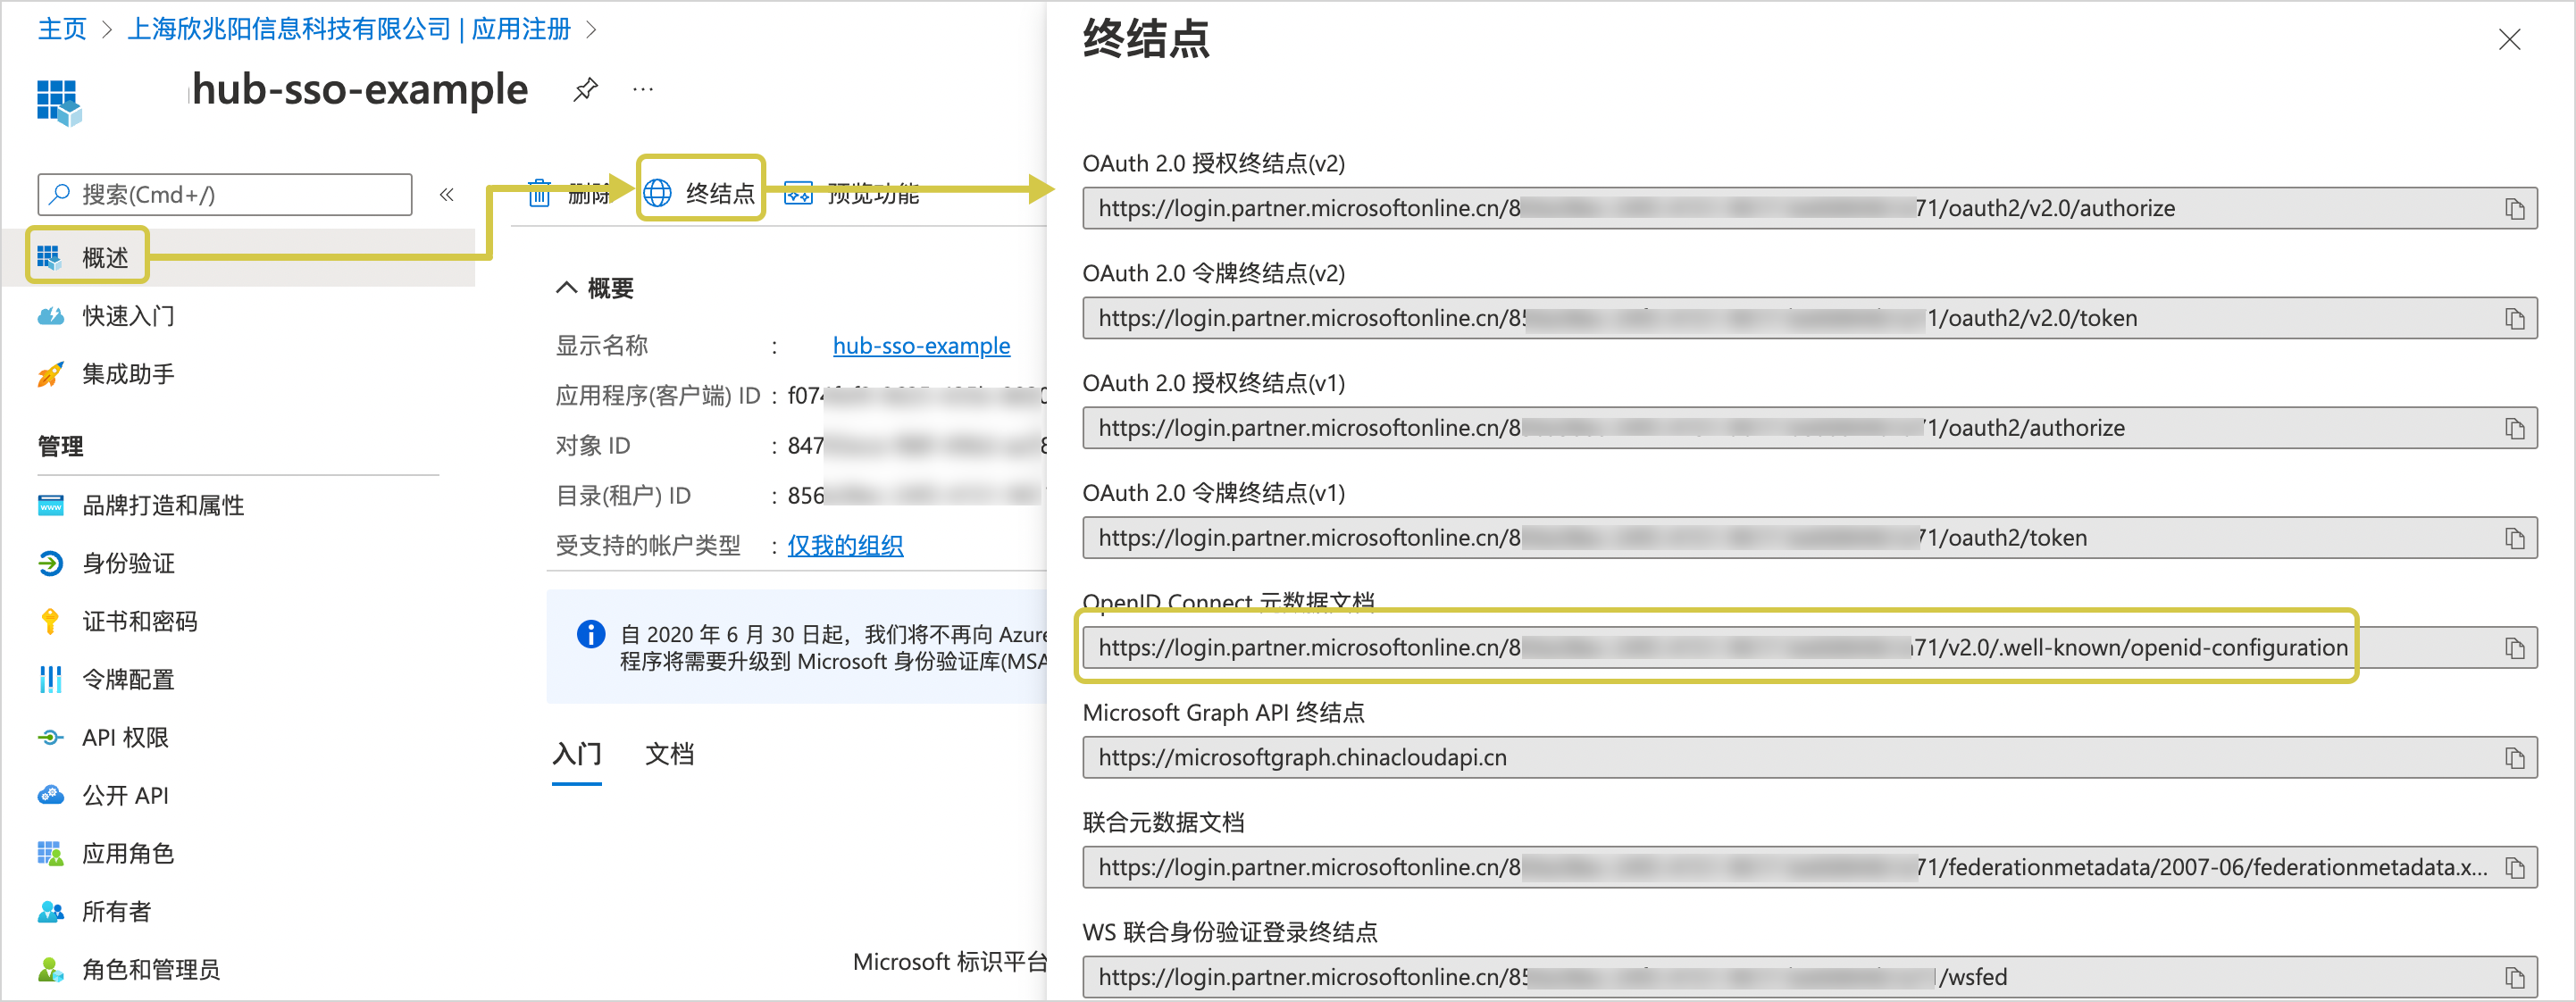
Task: Open the hub-sso-example display name link
Action: point(921,346)
